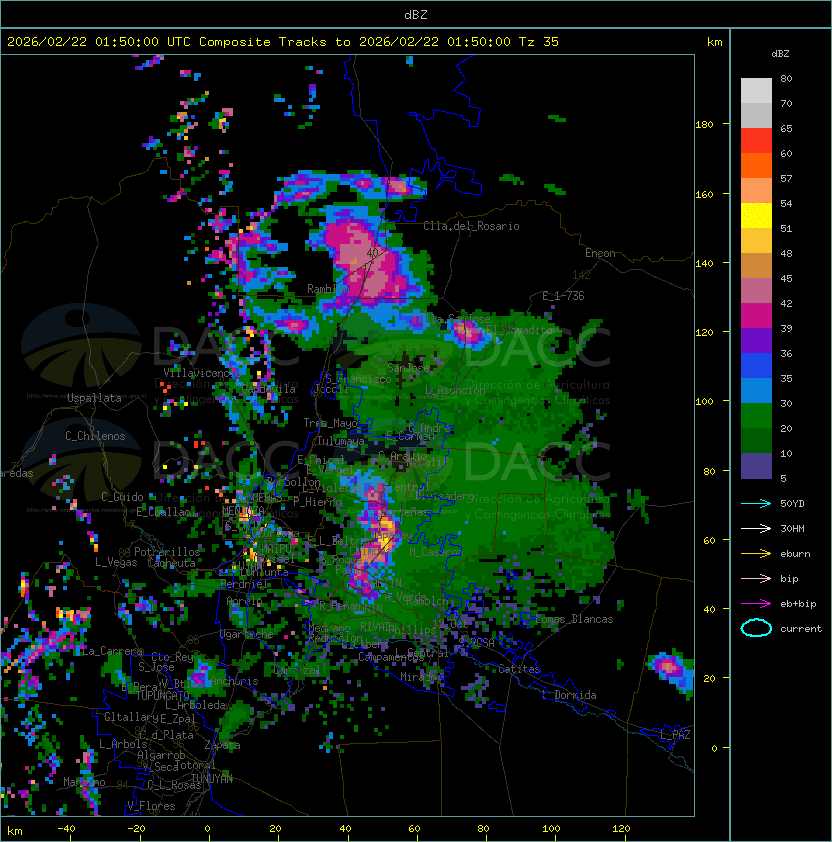Viewport: 832px width, 842px height.
Task: Click the 'Anchoris' map label
Action: [x=234, y=681]
